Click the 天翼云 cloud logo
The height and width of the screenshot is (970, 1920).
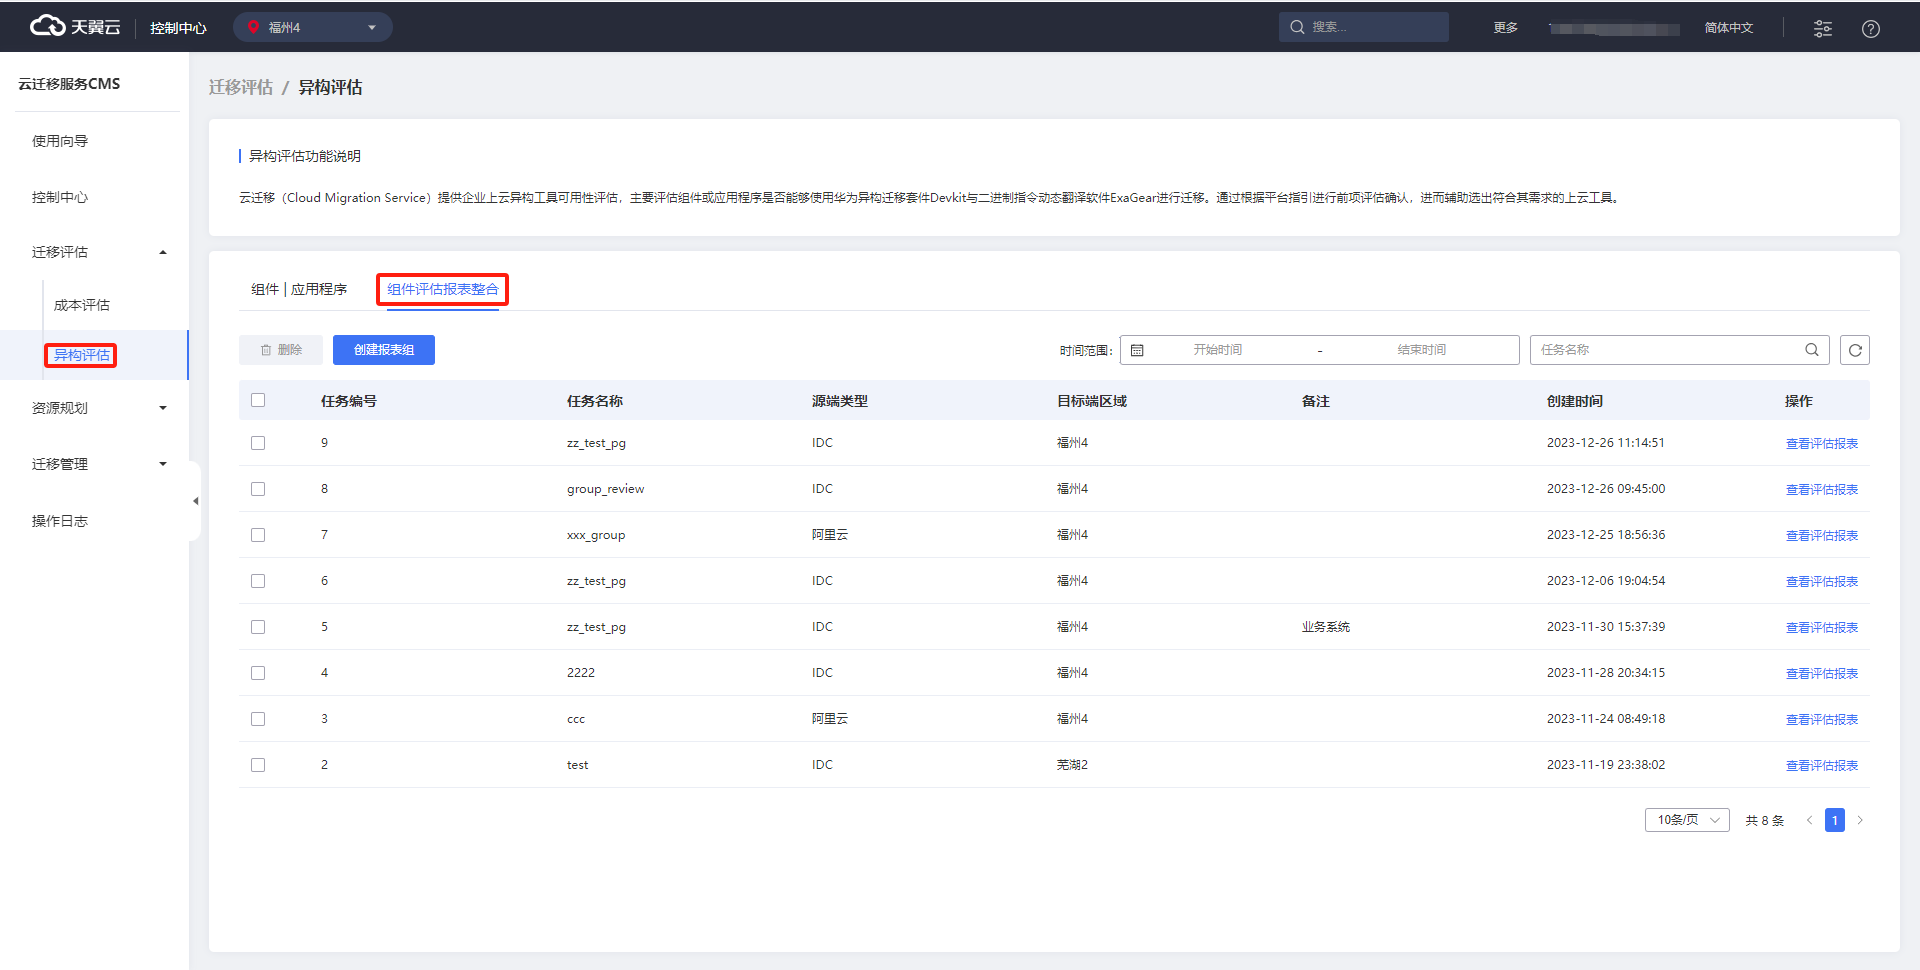click(x=75, y=27)
